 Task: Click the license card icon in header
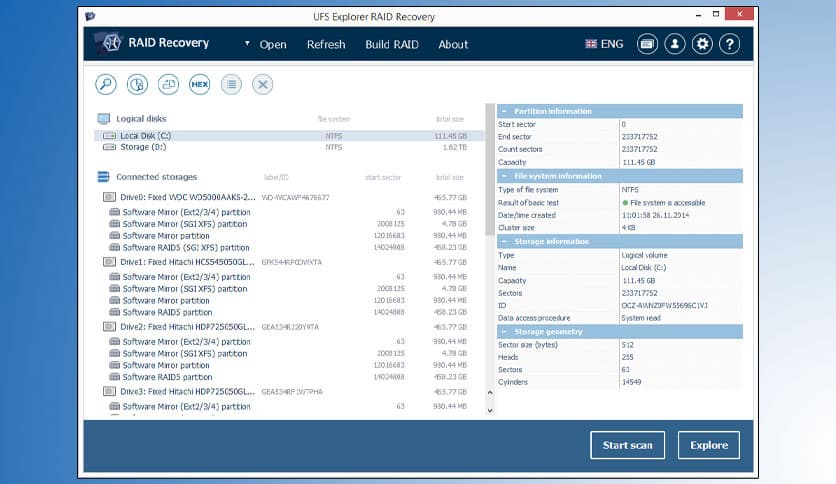pos(648,44)
